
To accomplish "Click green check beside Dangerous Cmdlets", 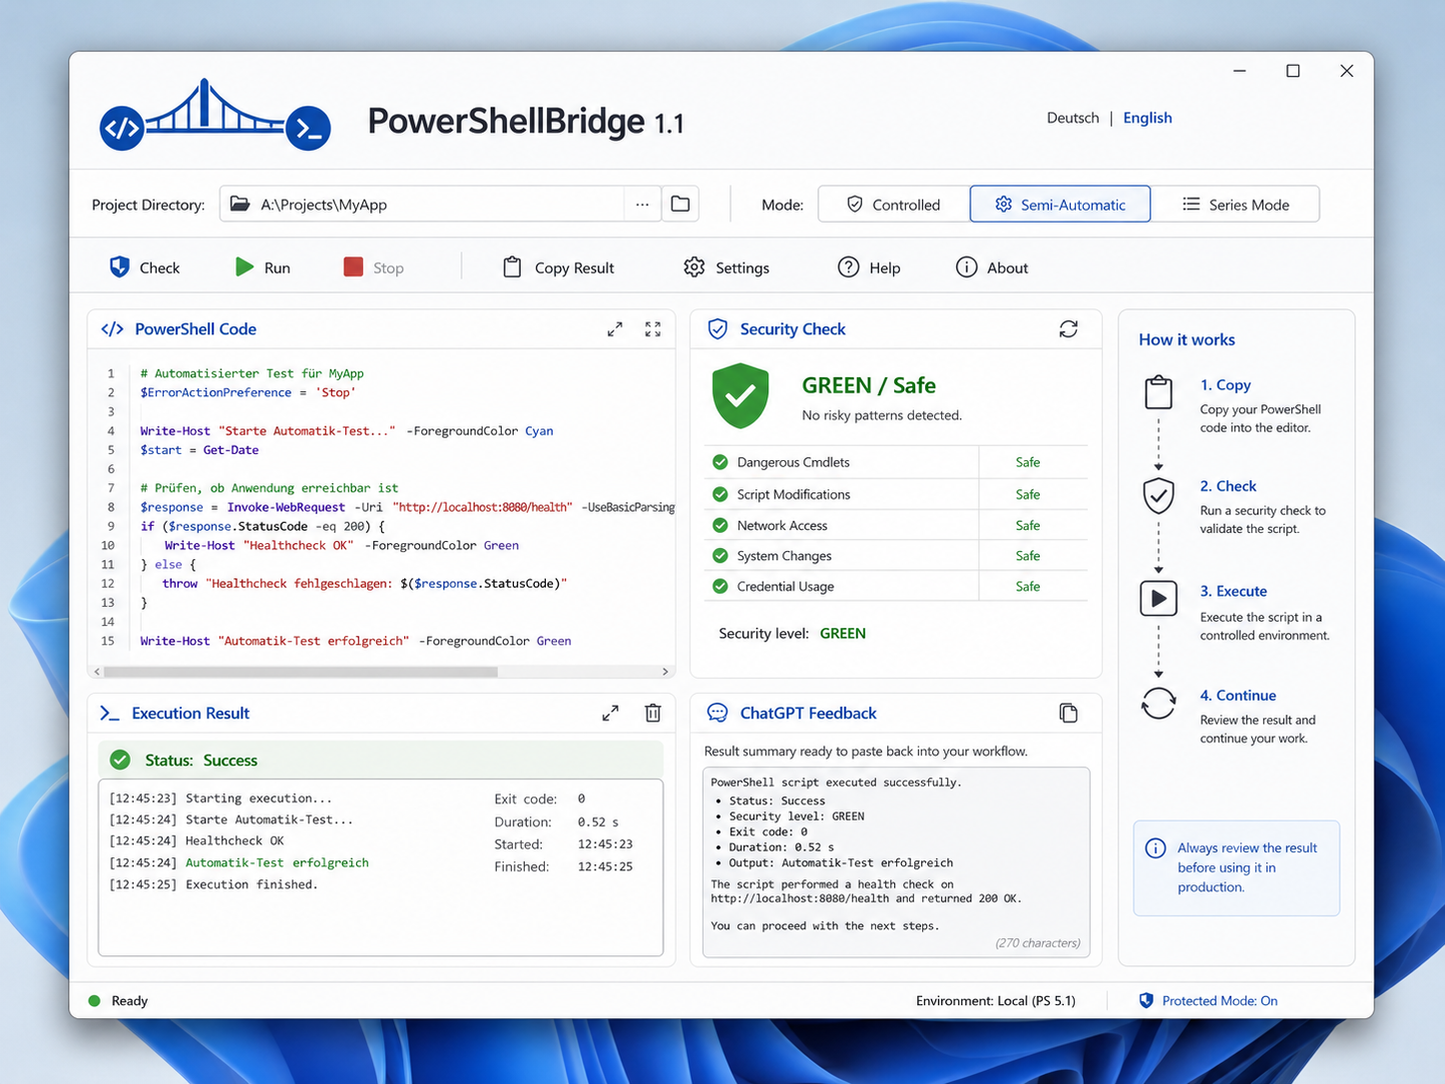I will pyautogui.click(x=720, y=462).
